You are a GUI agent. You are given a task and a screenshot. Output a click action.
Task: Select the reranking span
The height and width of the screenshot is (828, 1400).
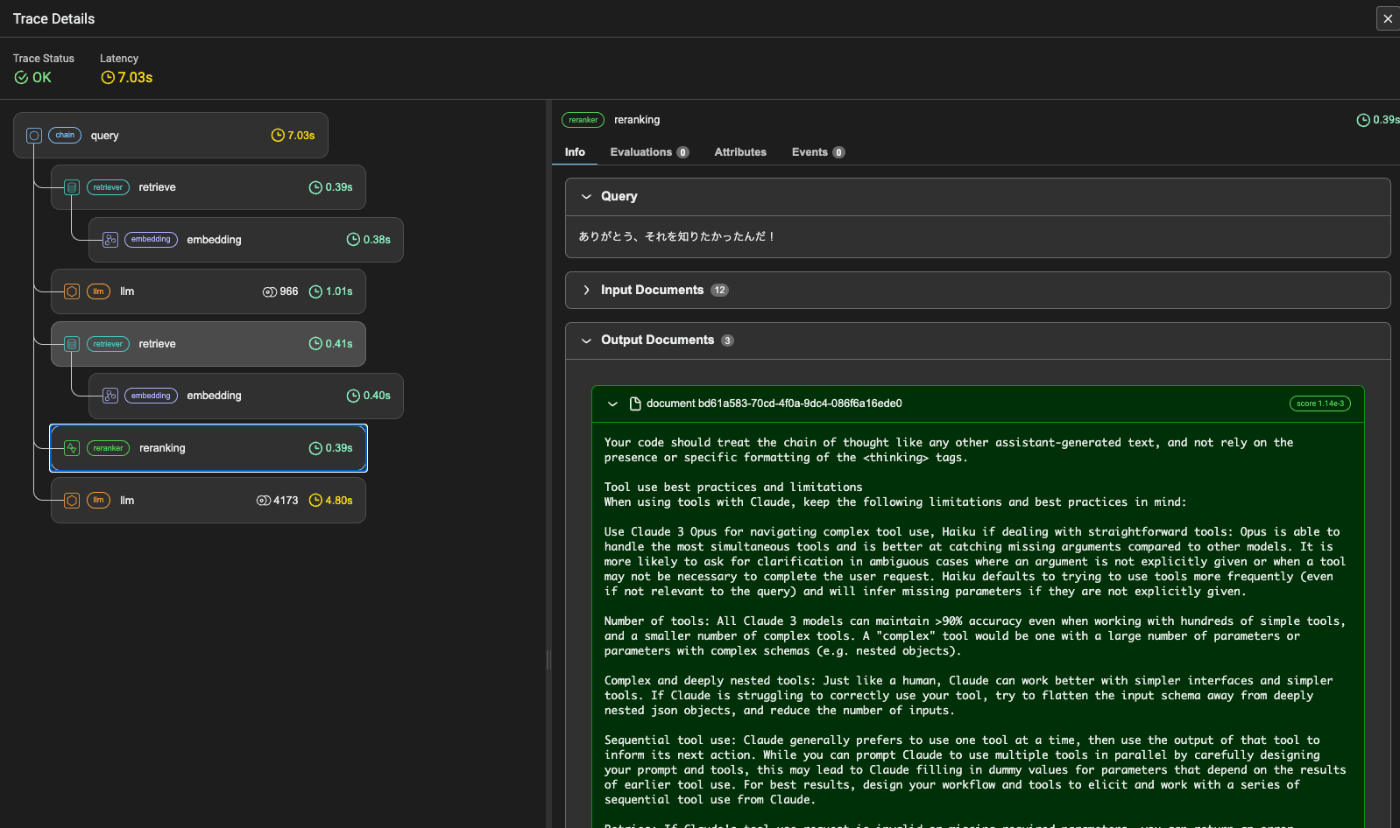(x=208, y=448)
